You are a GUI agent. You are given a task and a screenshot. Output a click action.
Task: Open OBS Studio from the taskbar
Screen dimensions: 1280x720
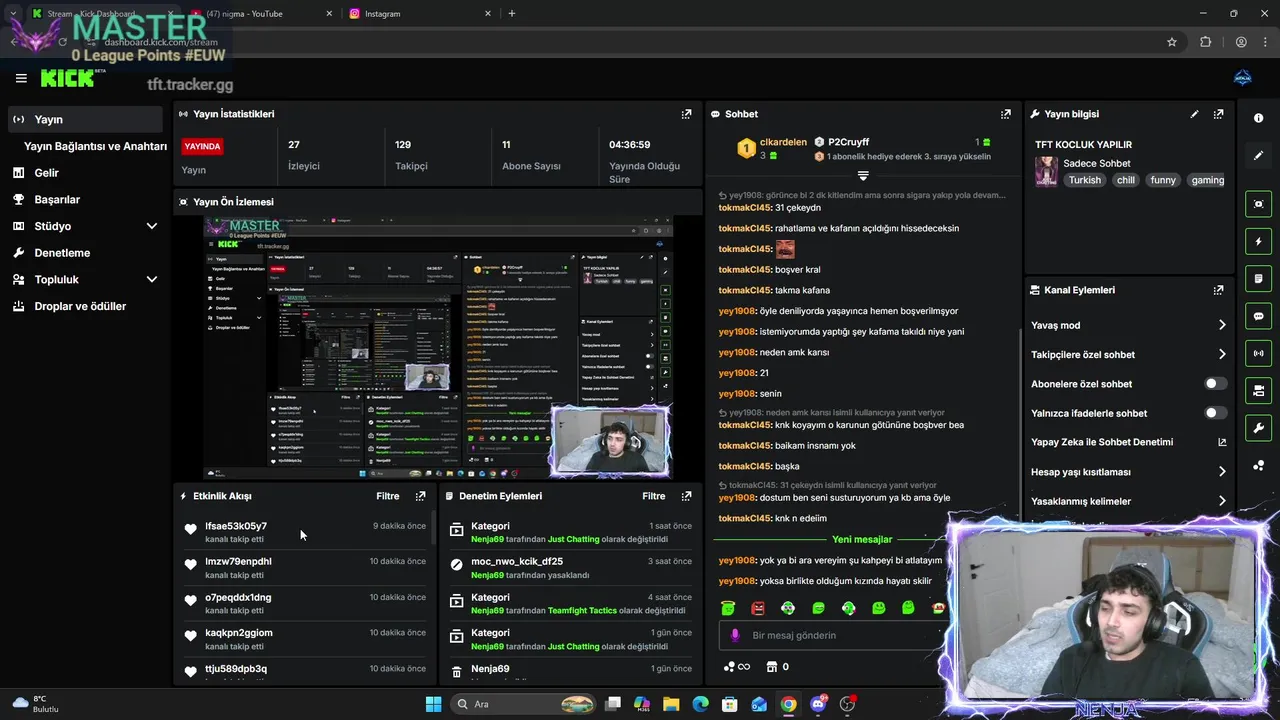[848, 704]
